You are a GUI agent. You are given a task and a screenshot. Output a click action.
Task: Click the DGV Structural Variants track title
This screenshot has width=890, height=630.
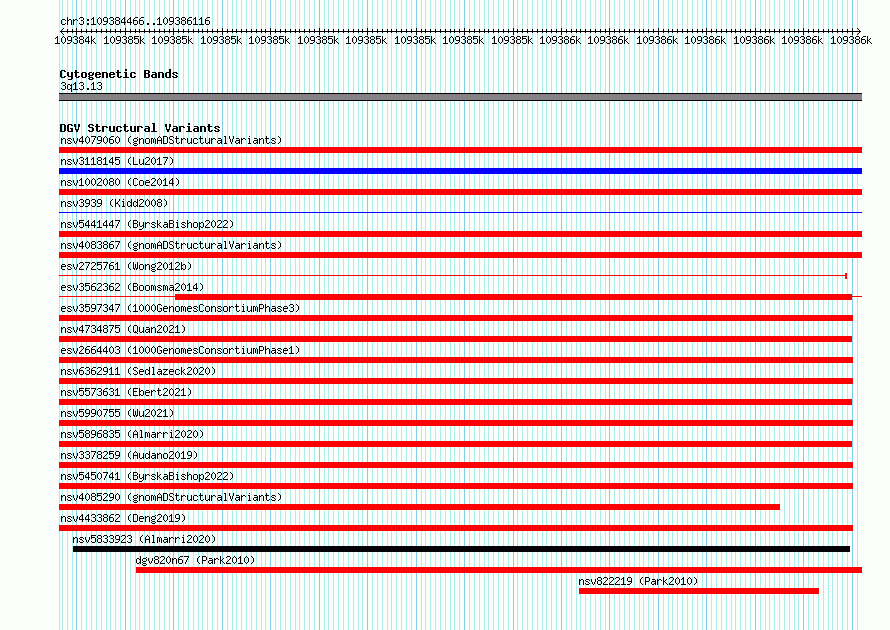click(x=140, y=128)
